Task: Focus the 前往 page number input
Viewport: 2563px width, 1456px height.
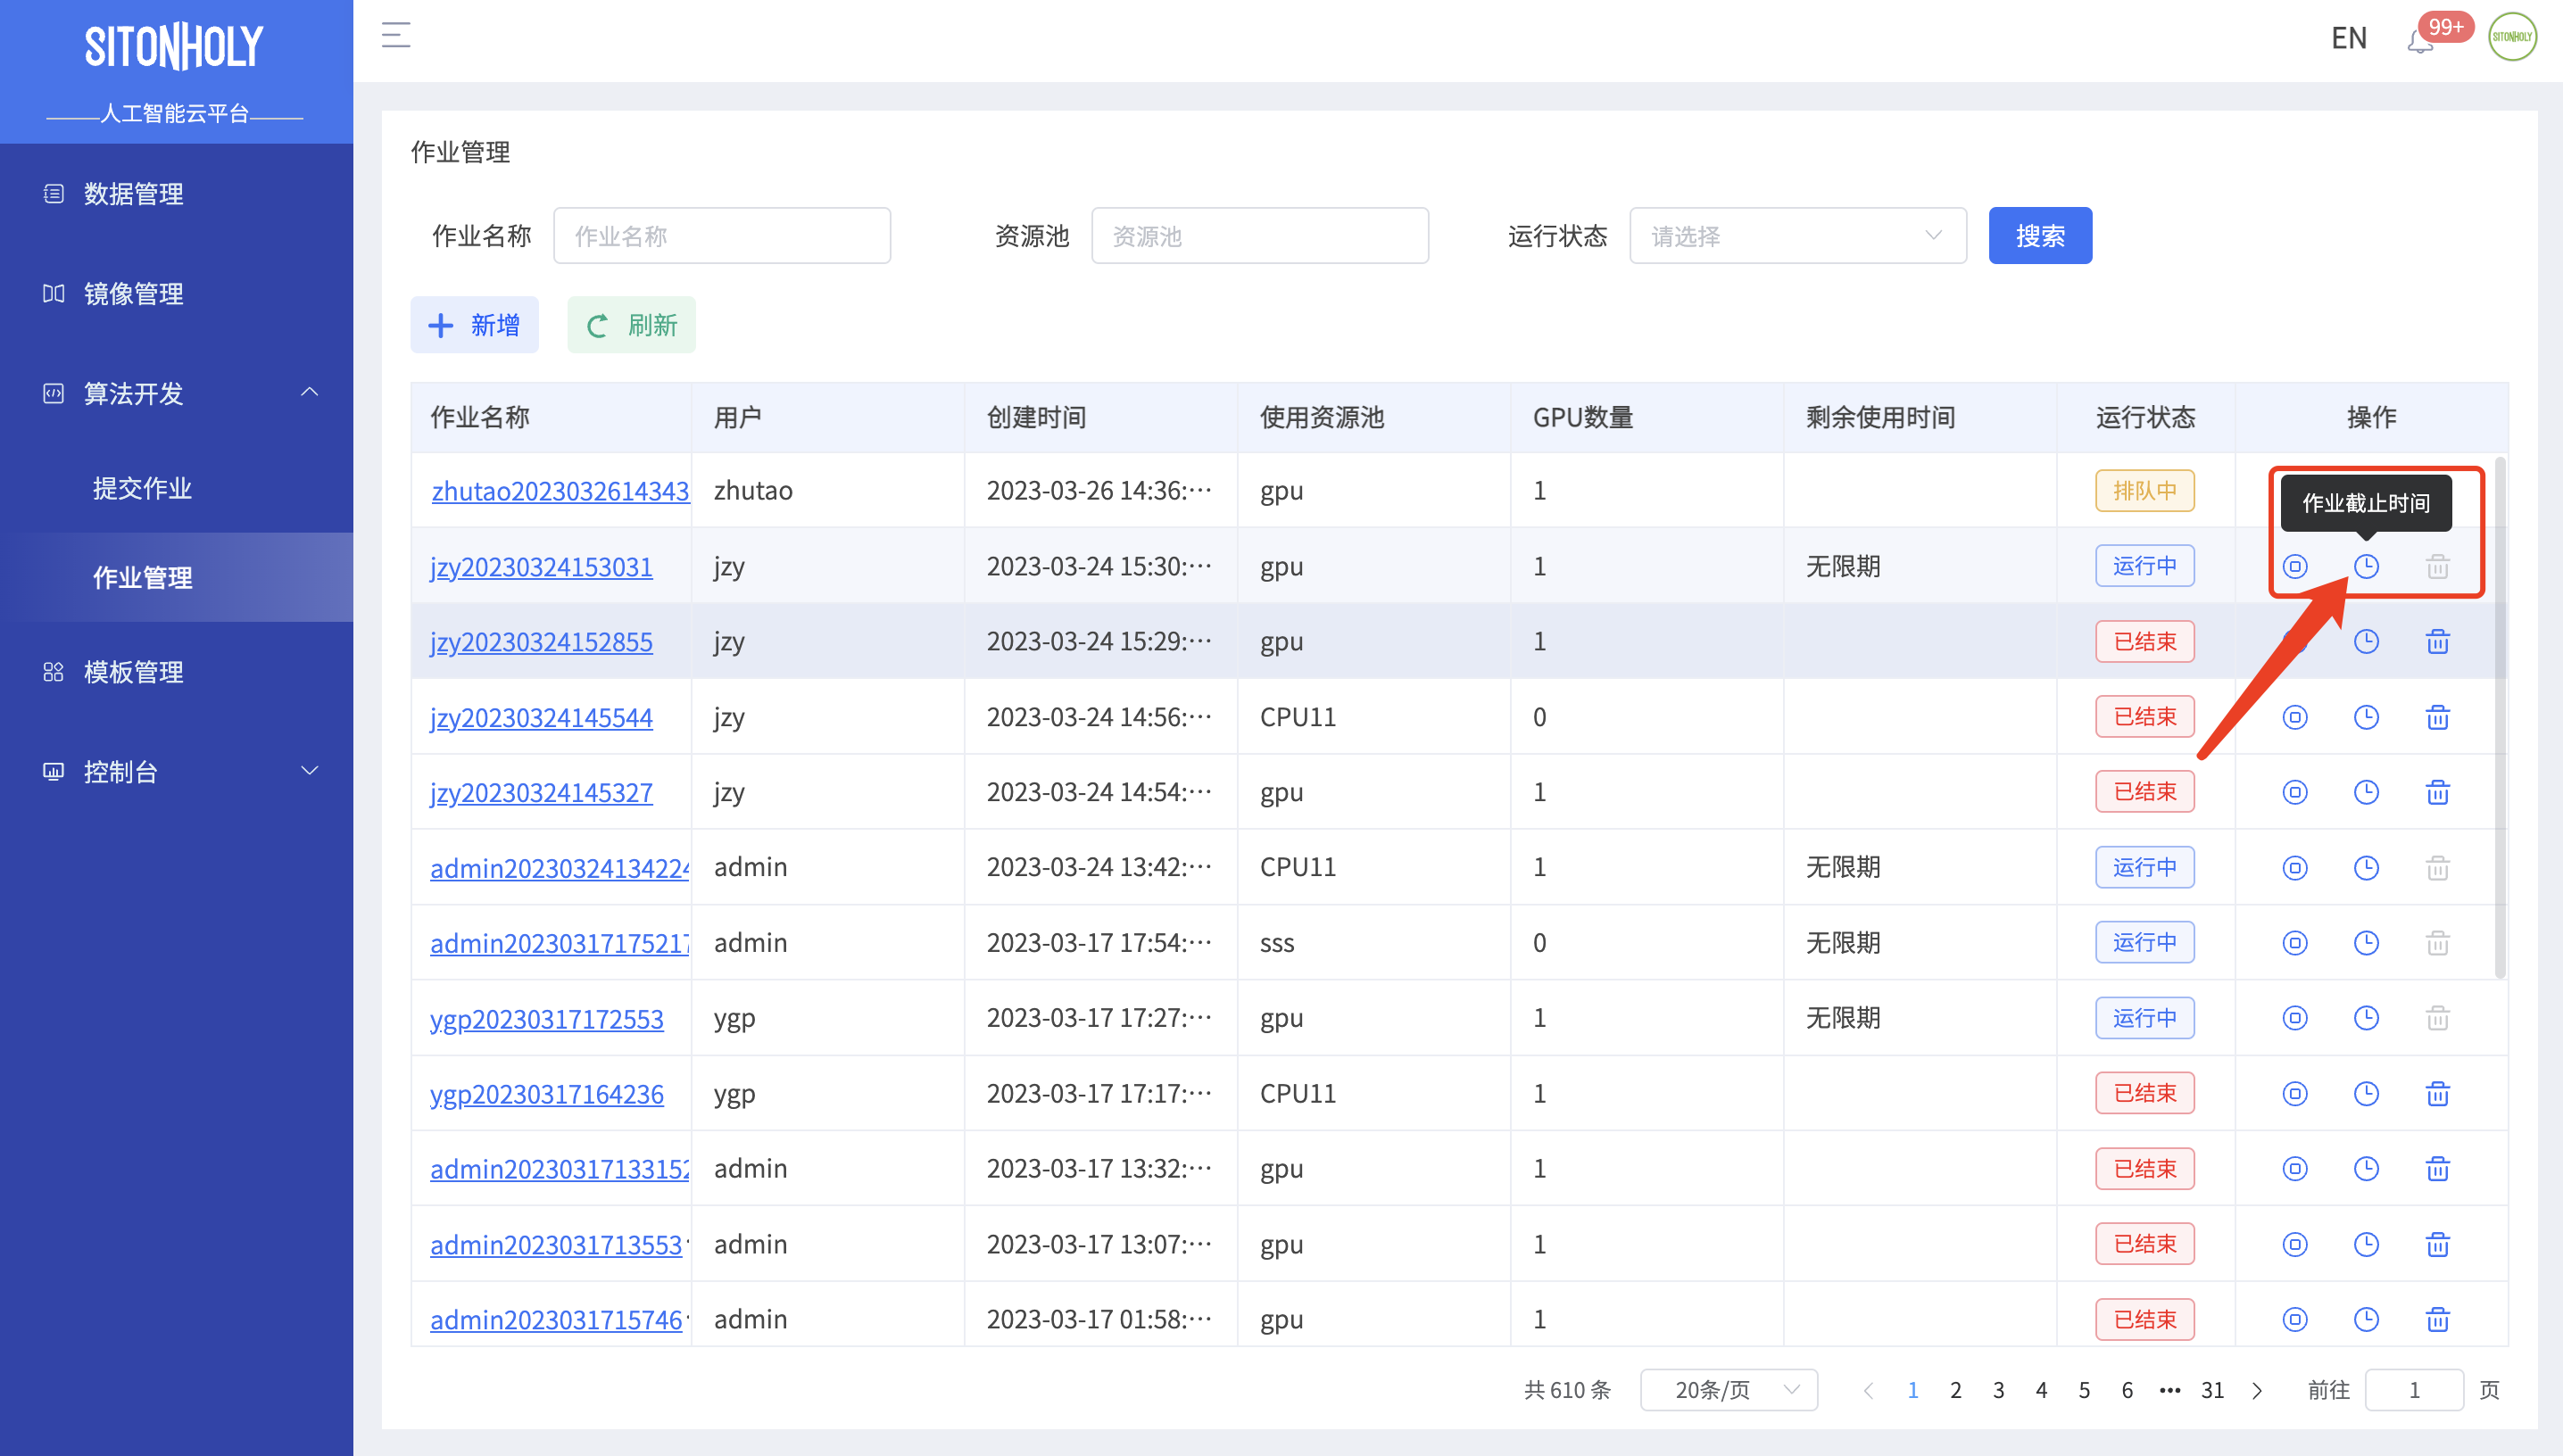Action: (2414, 1390)
